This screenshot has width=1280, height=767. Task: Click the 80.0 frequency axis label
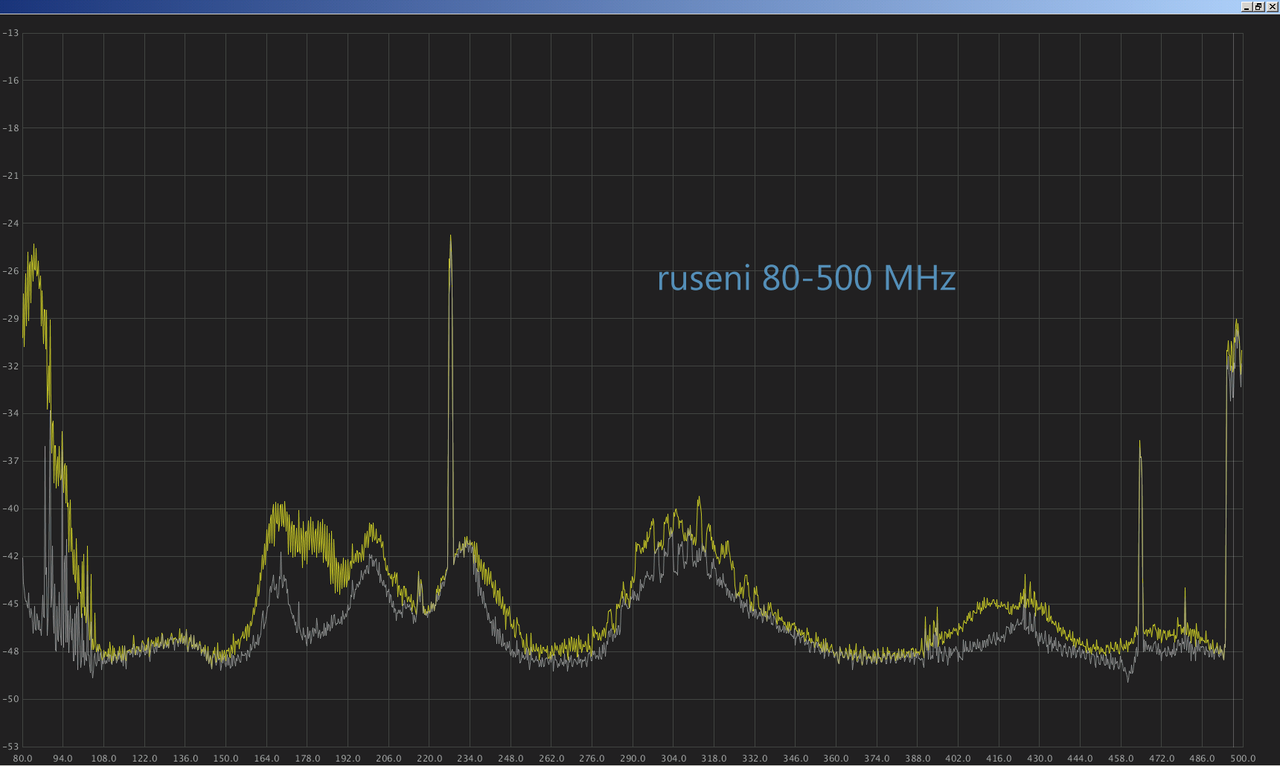pyautogui.click(x=22, y=758)
